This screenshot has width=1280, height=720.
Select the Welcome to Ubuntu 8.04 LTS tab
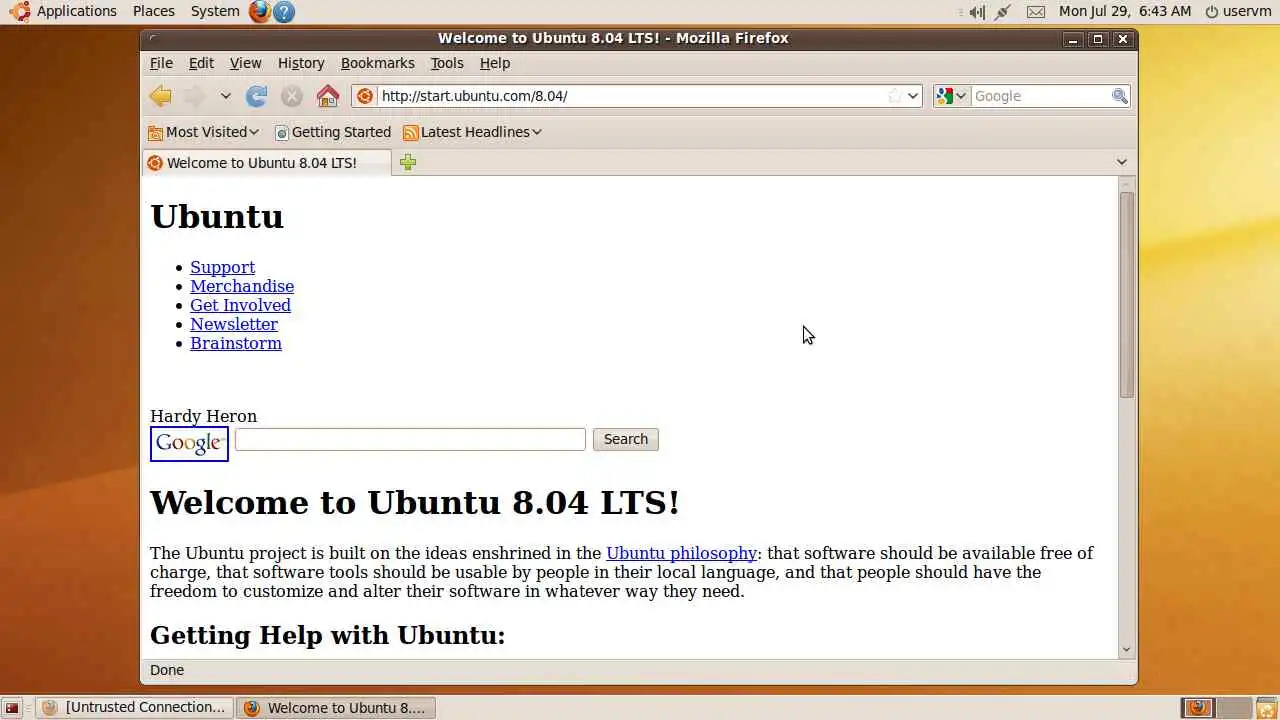266,163
